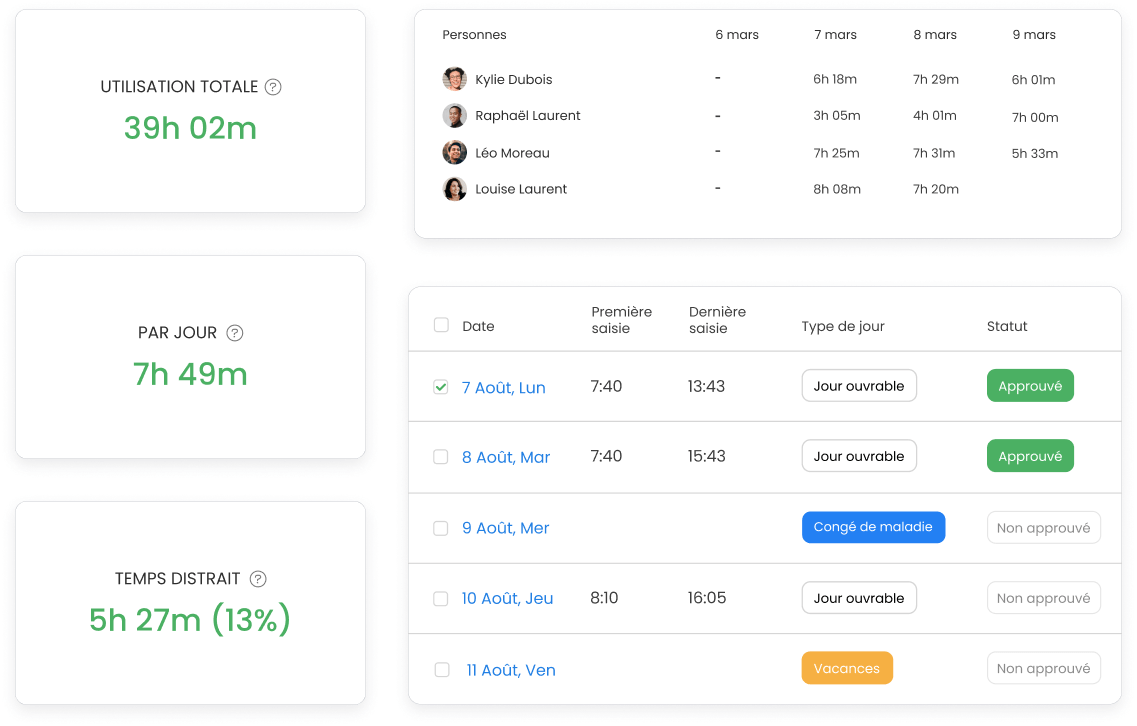Click the Dernière saisie column header
Viewport: 1137px width, 726px height.
pos(717,320)
